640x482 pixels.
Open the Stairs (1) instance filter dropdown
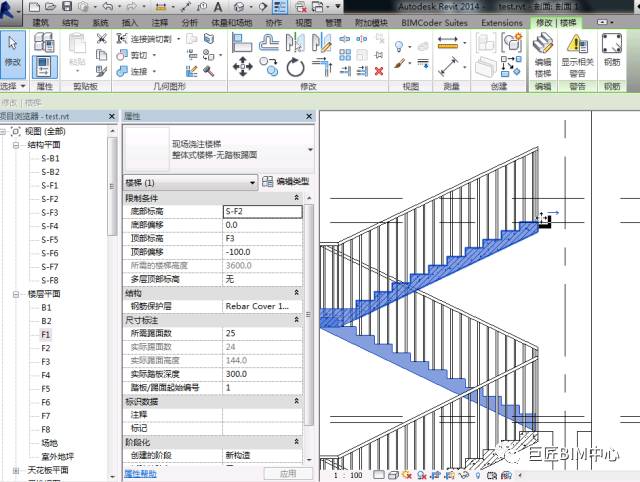tap(252, 183)
